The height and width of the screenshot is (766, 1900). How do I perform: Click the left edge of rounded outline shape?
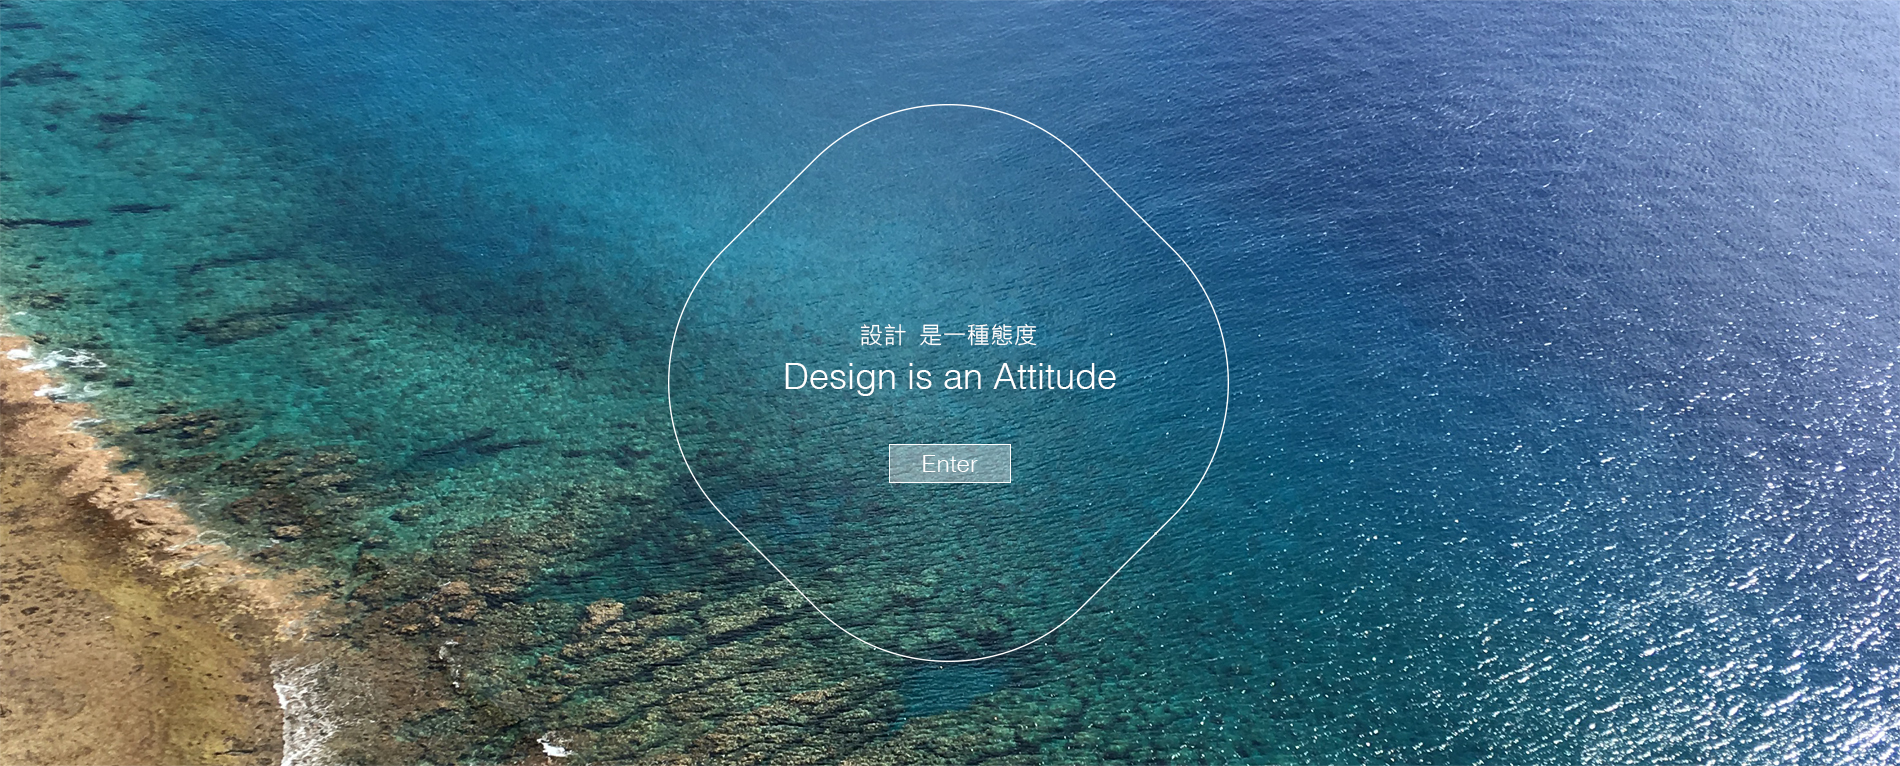point(669,383)
